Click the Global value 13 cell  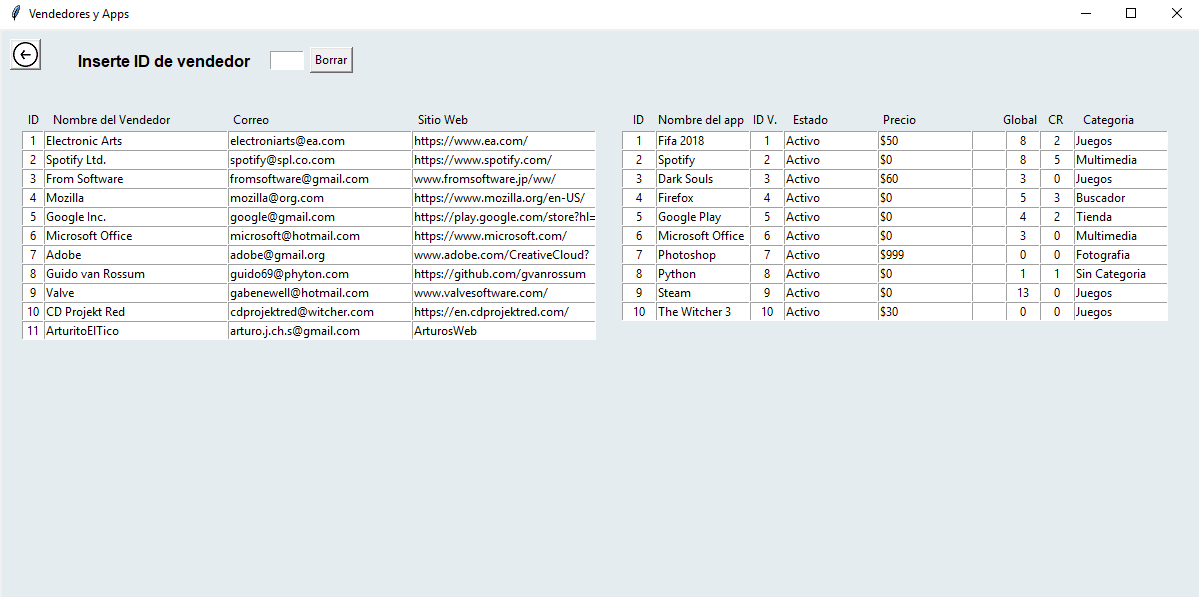[1023, 293]
